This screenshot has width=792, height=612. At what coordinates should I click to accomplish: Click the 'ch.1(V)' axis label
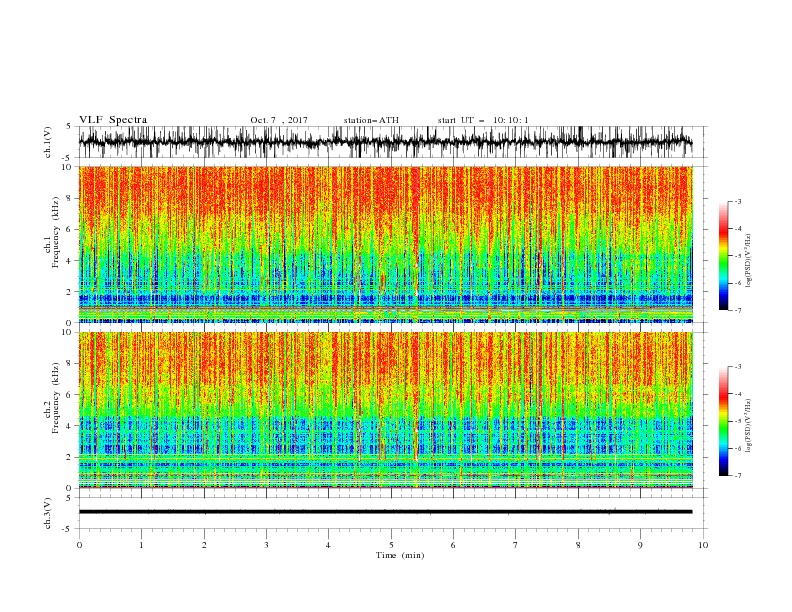pyautogui.click(x=48, y=142)
